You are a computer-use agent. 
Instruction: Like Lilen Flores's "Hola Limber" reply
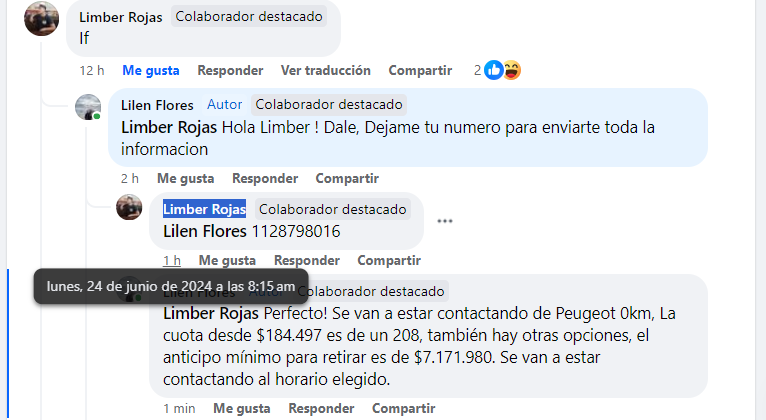pyautogui.click(x=185, y=178)
